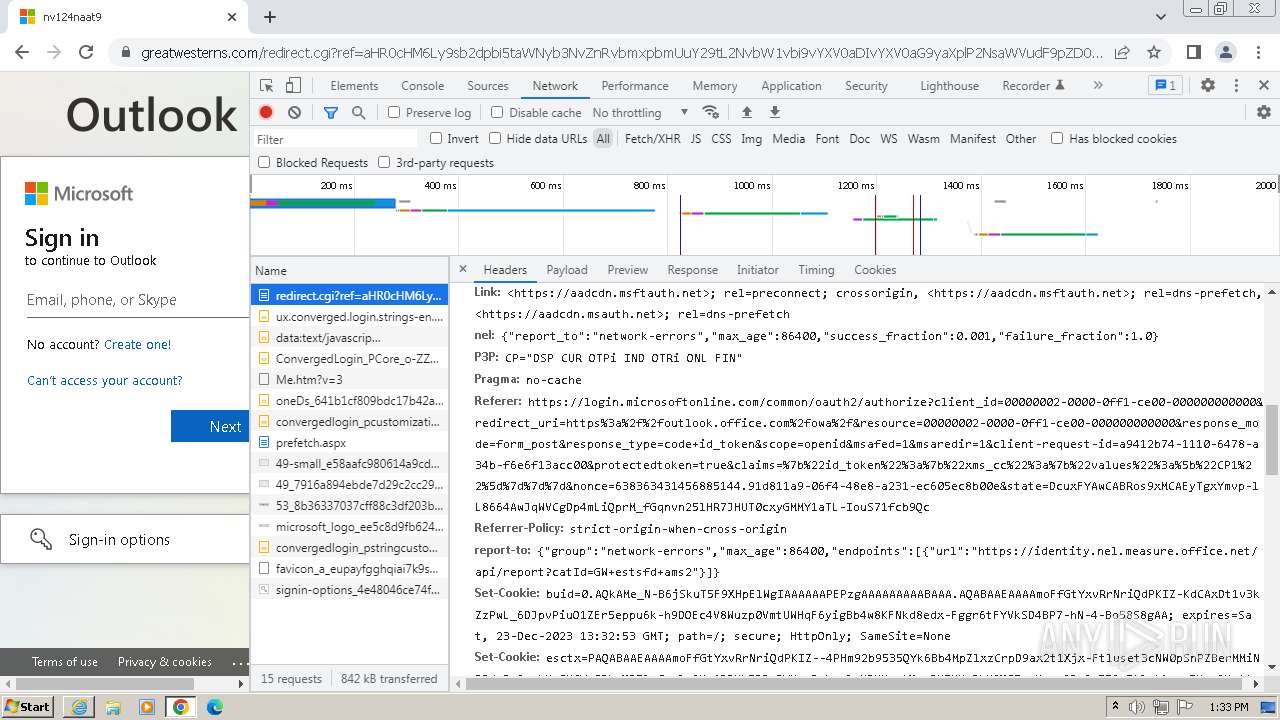Expand more DevTools tabs chevron

point(1098,86)
